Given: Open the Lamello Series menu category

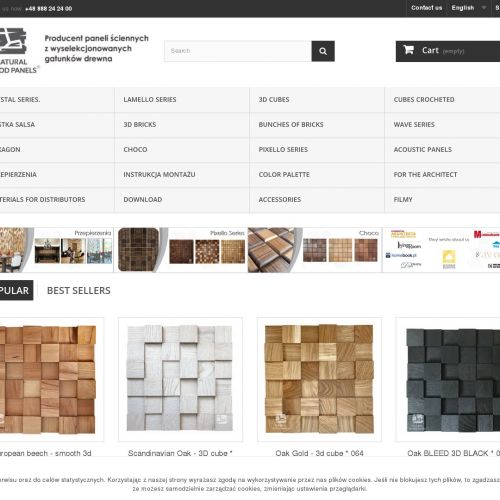Looking at the screenshot, I should pos(182,100).
